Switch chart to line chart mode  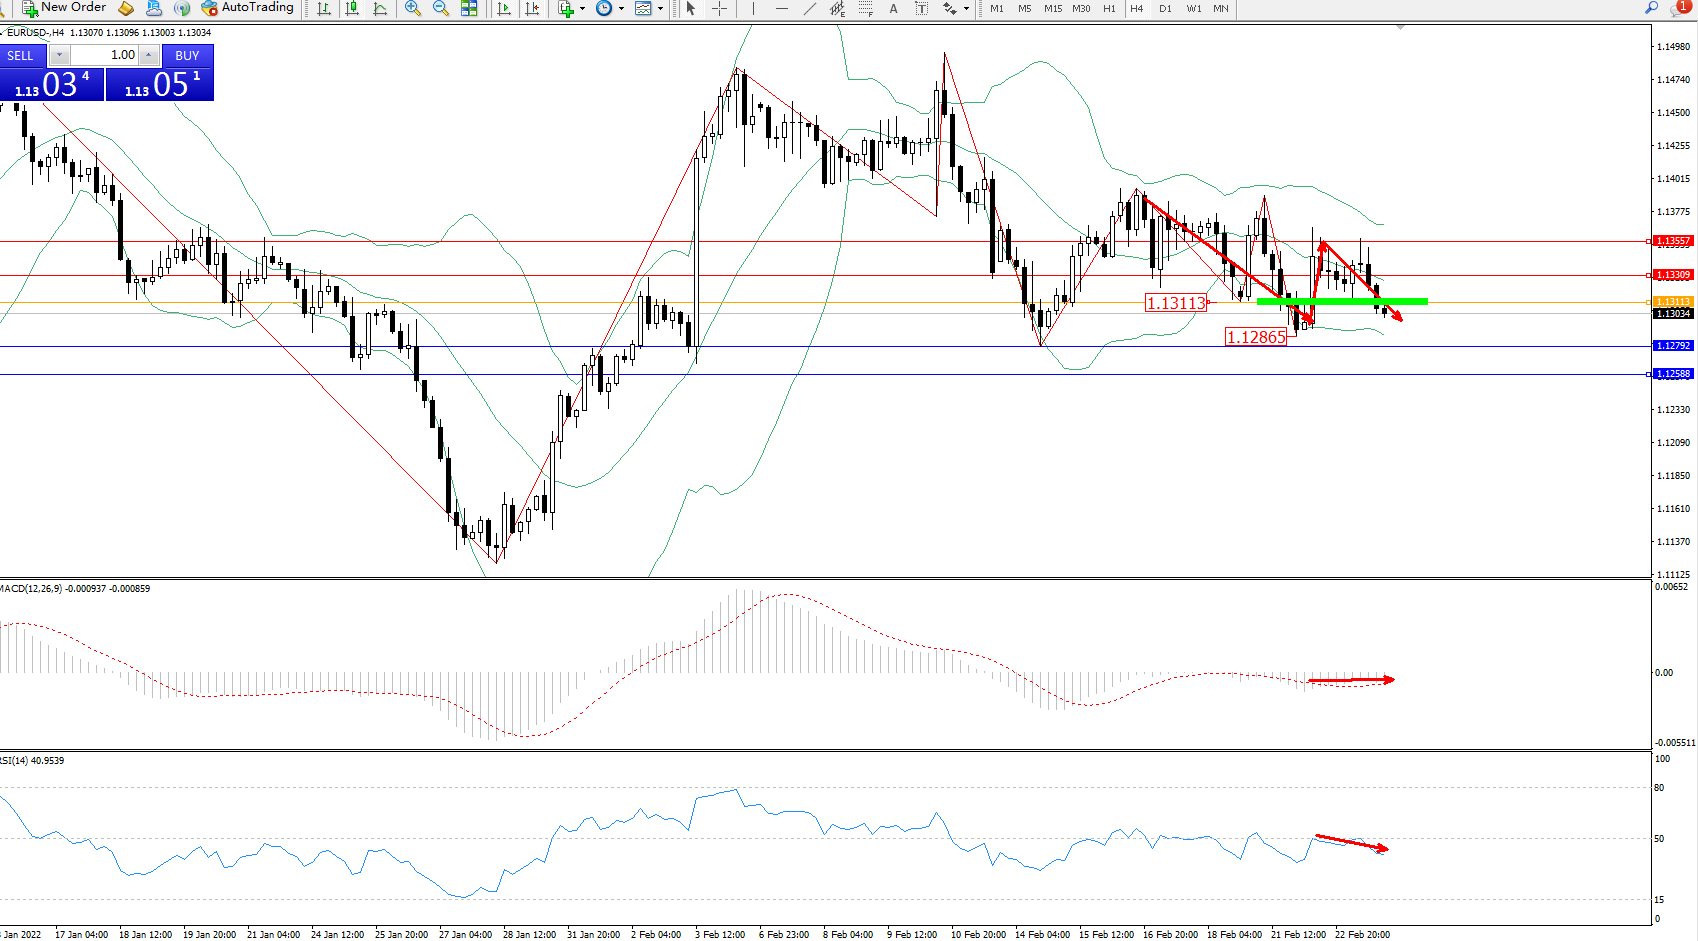380,9
